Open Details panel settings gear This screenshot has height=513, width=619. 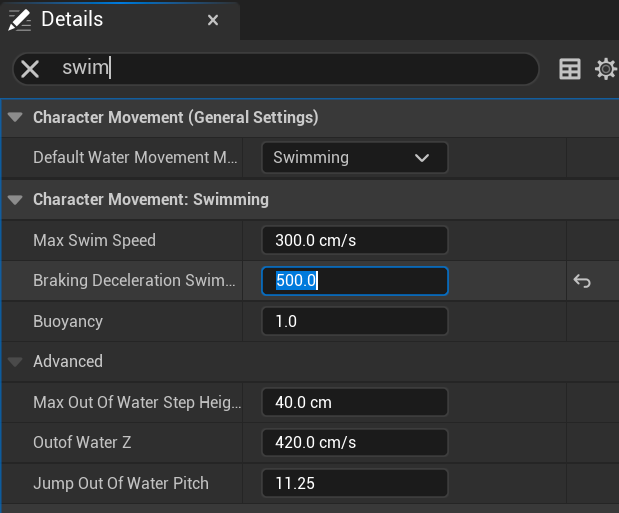[x=605, y=69]
